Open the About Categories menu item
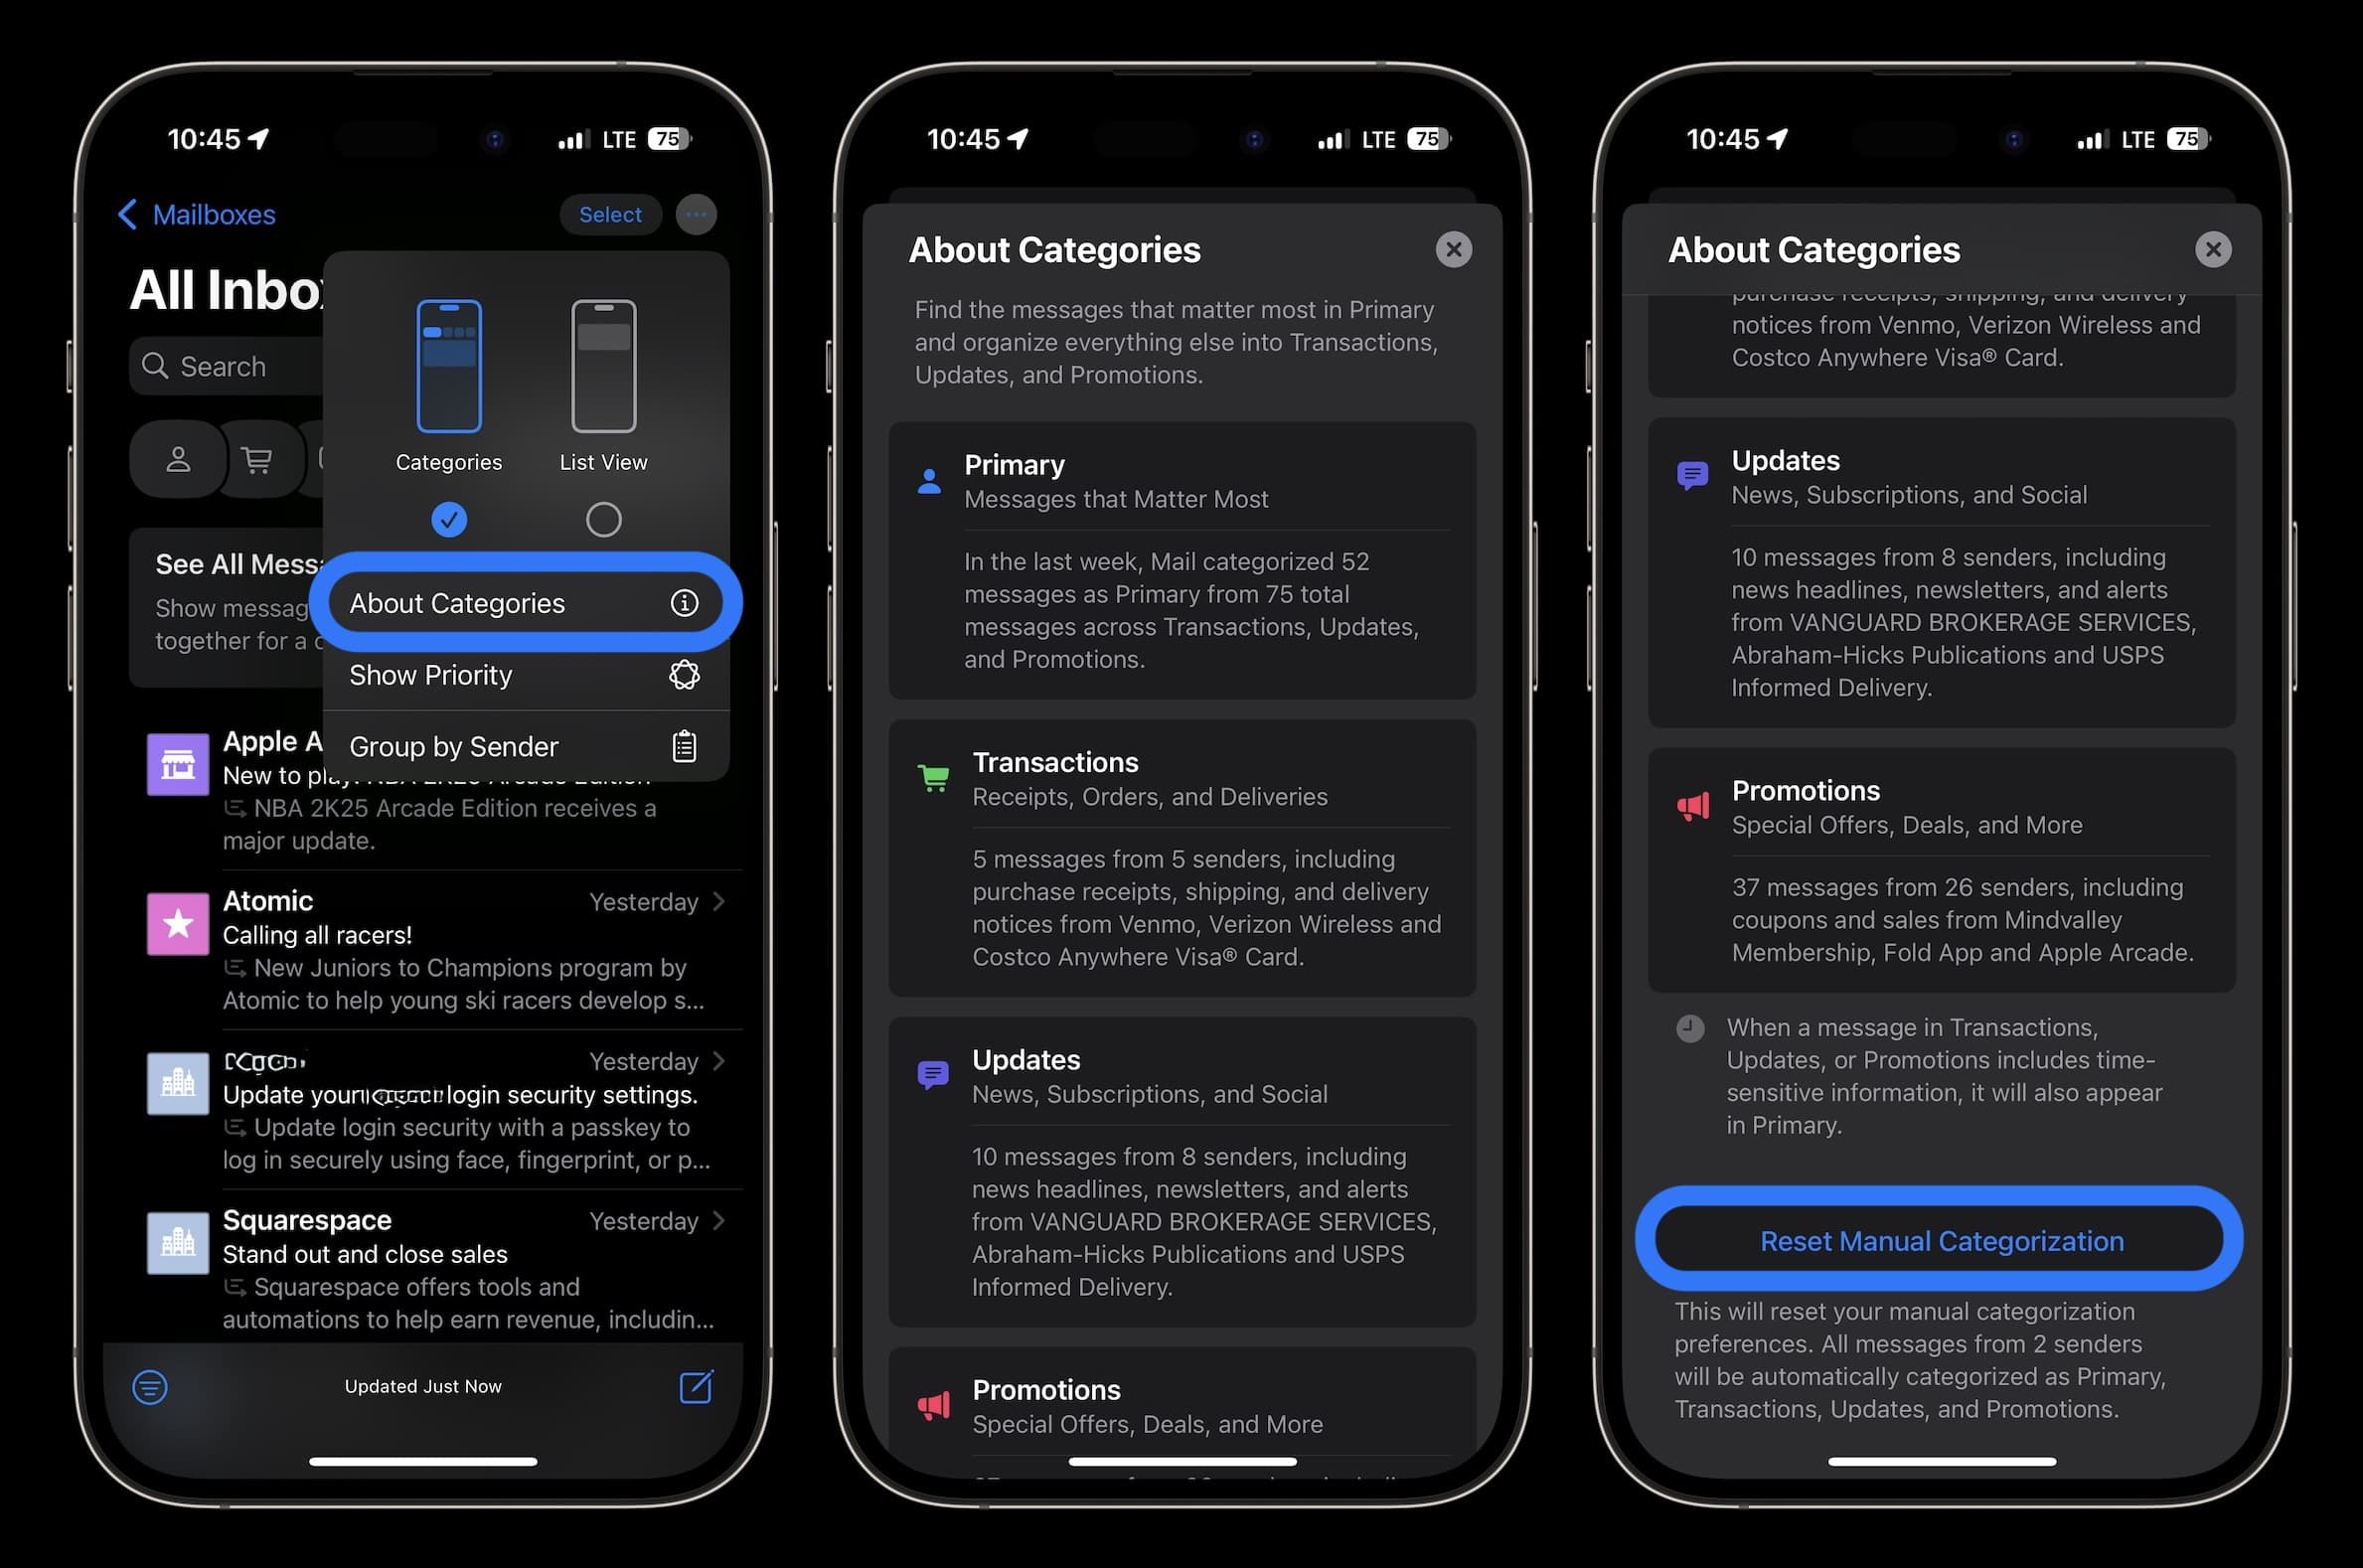This screenshot has height=1568, width=2363. (524, 602)
